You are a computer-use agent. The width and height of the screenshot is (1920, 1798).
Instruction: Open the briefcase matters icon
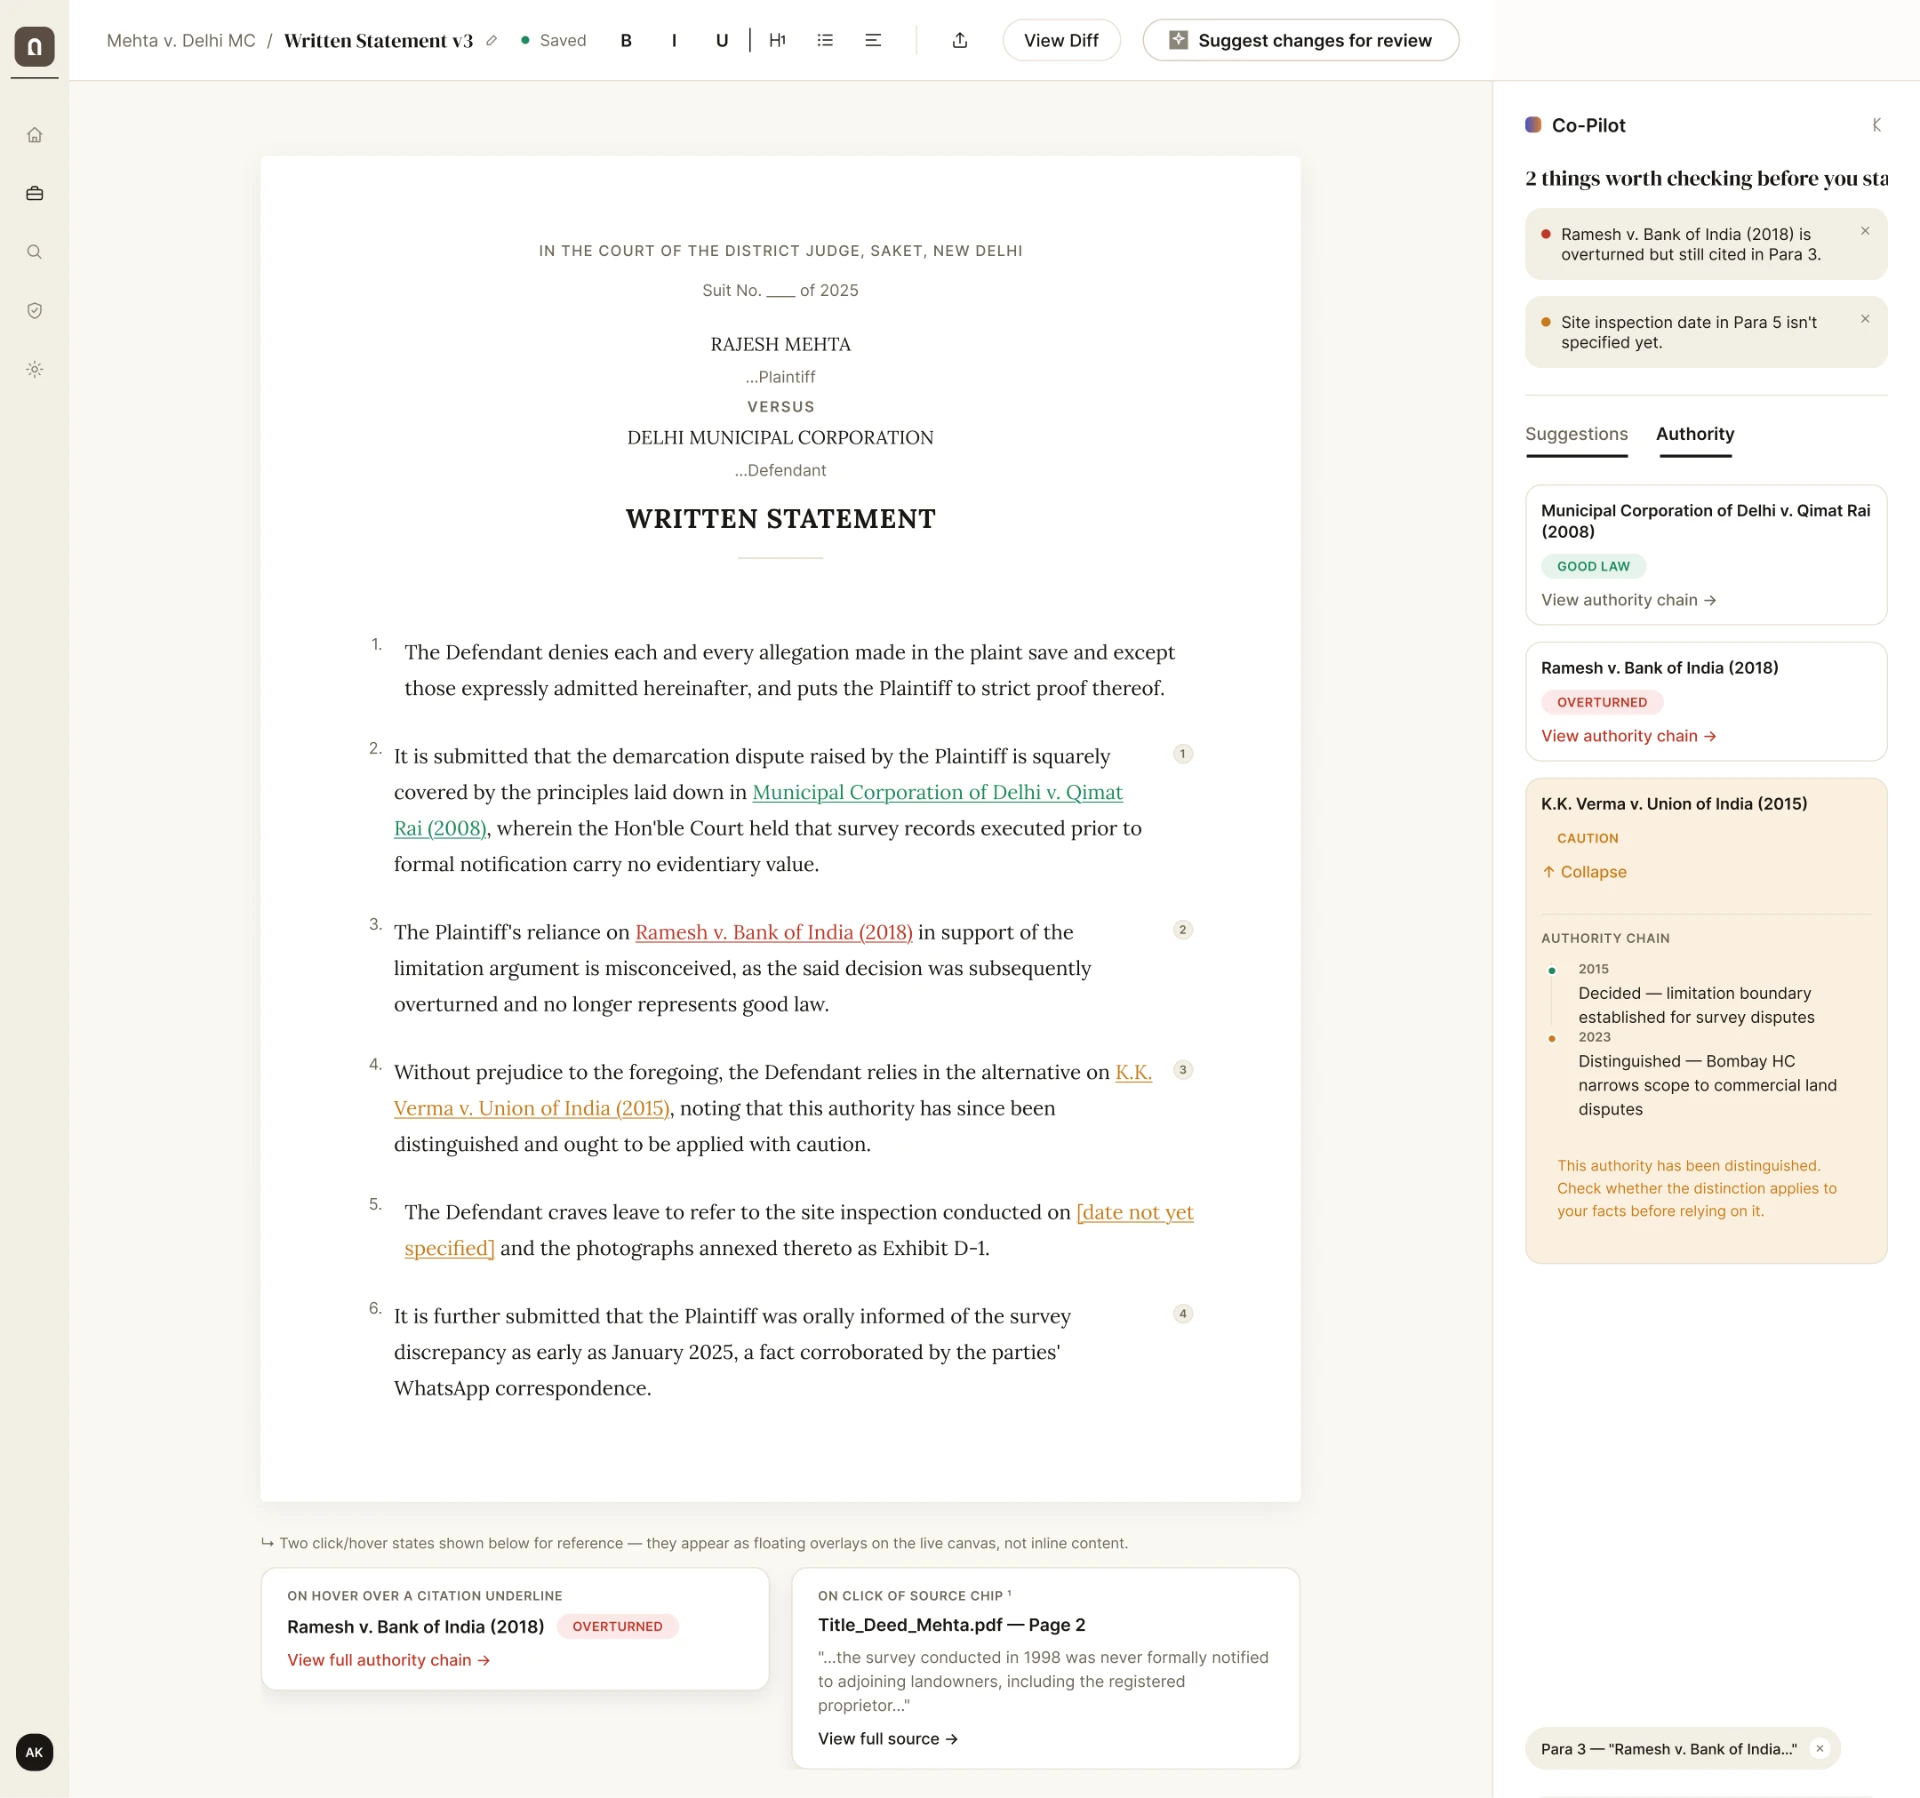pos(34,193)
